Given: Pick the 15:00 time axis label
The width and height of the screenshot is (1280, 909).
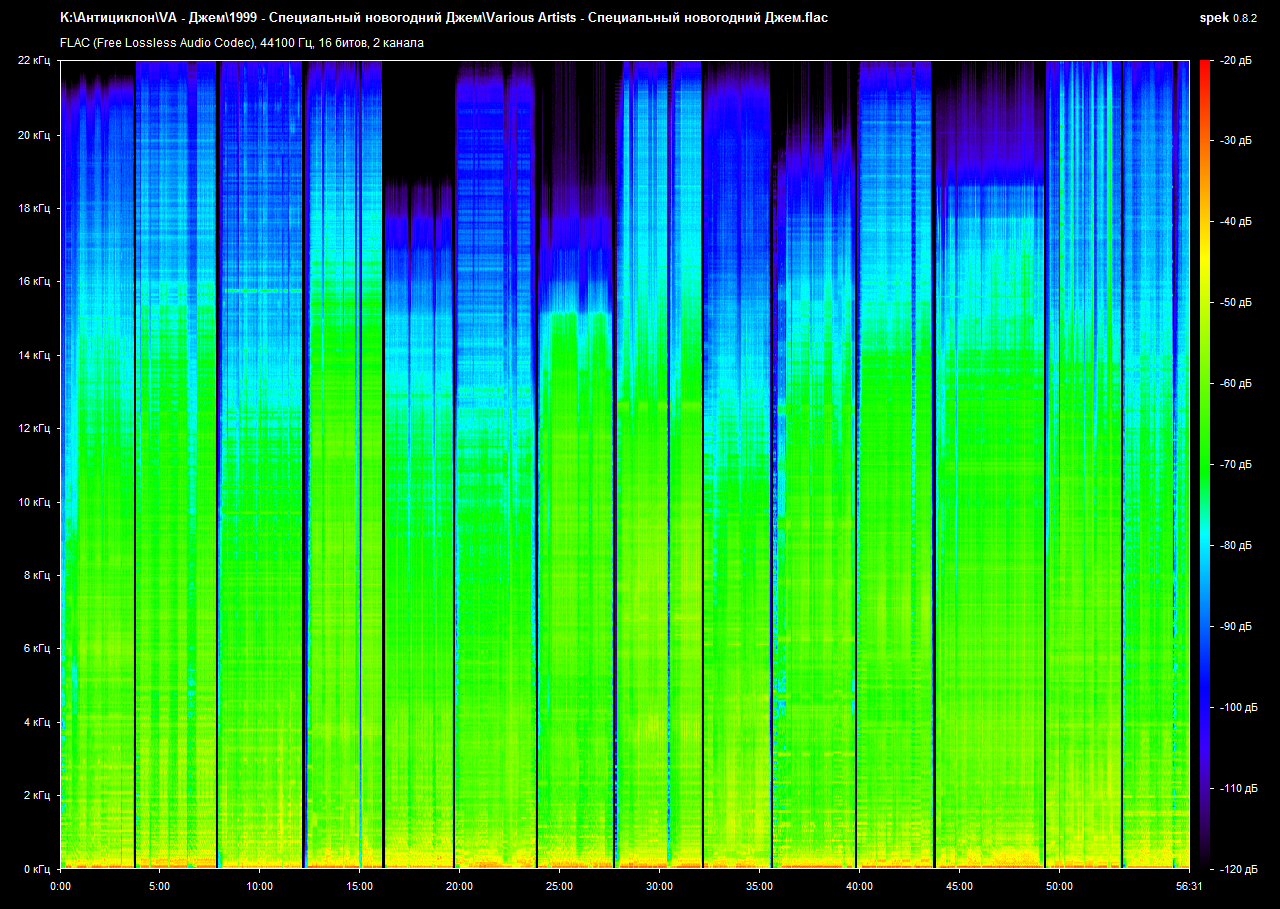Looking at the screenshot, I should pyautogui.click(x=360, y=886).
